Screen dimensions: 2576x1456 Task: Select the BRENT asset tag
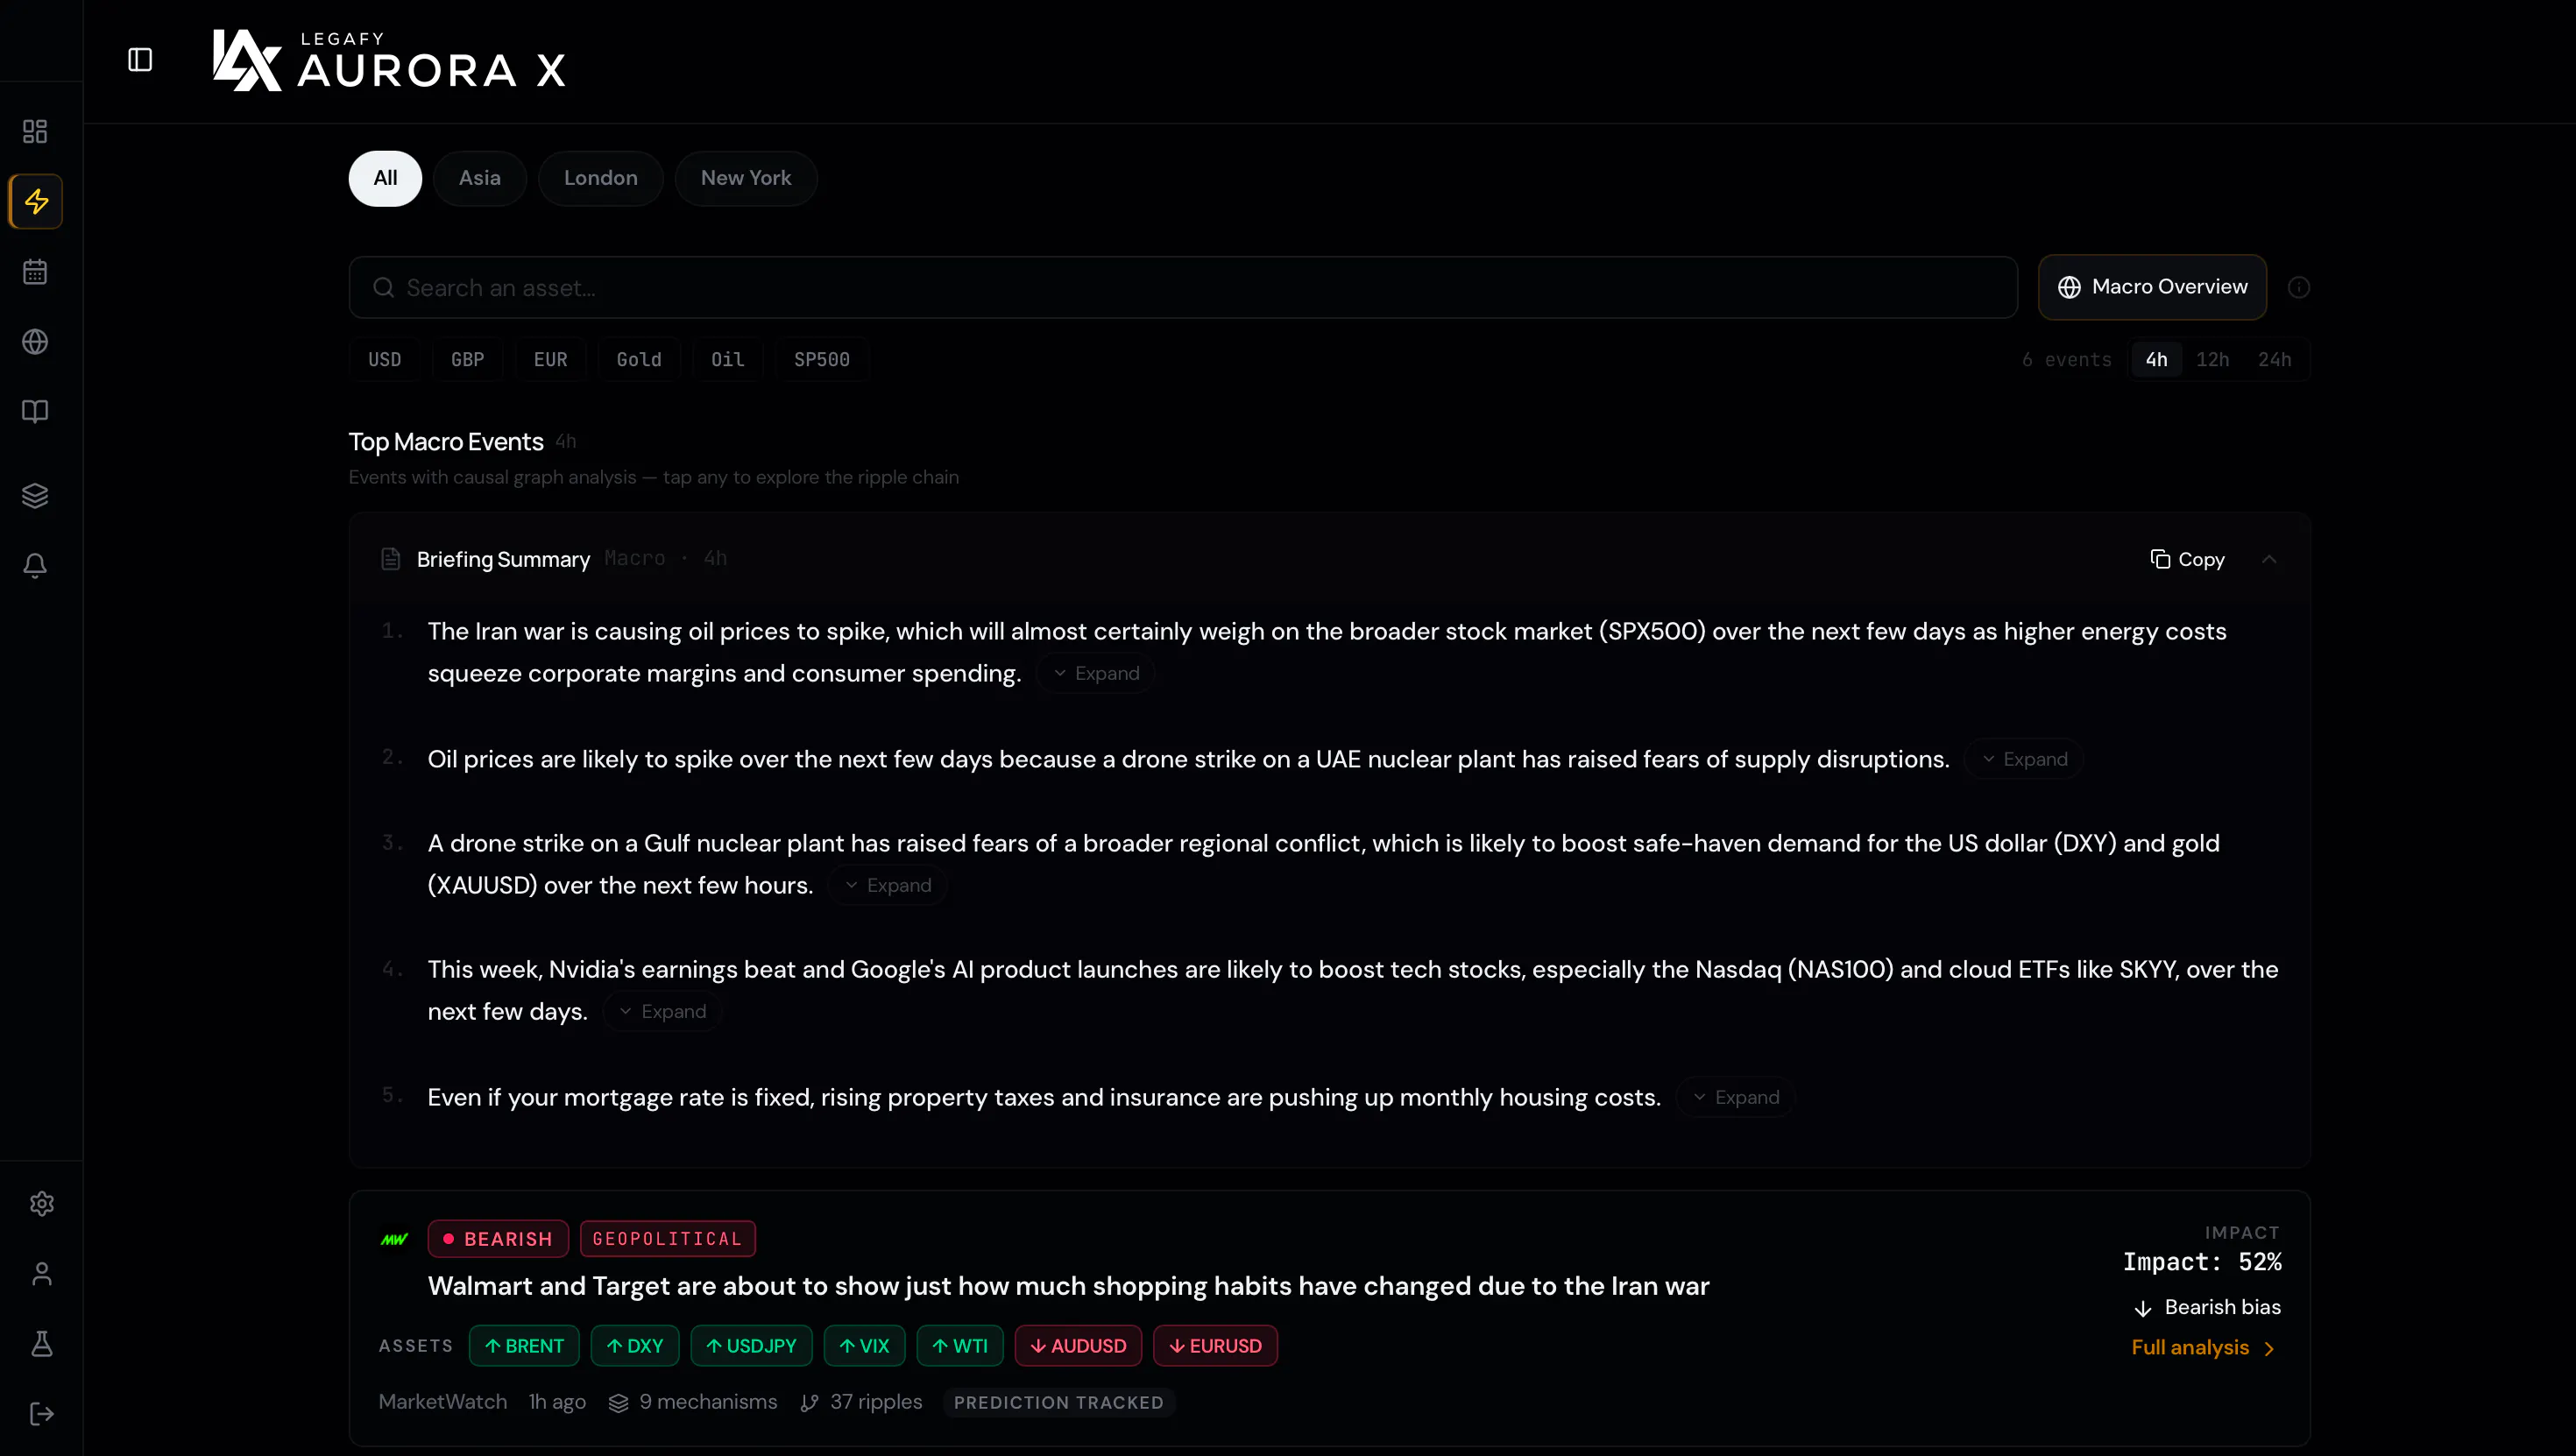click(524, 1346)
